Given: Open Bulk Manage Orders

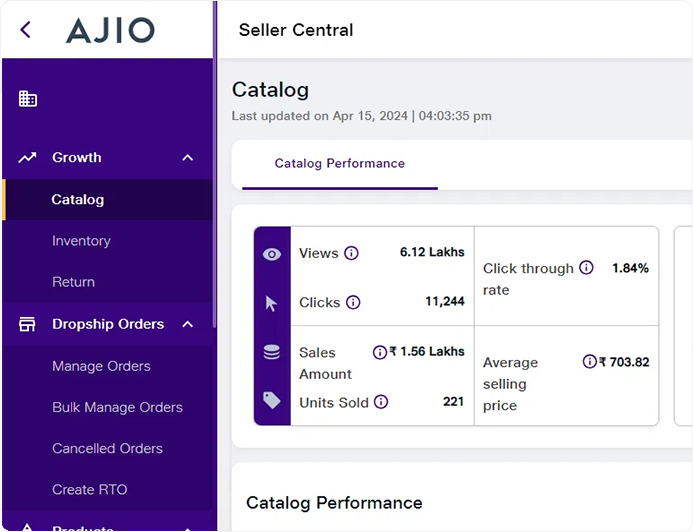Looking at the screenshot, I should [x=117, y=407].
